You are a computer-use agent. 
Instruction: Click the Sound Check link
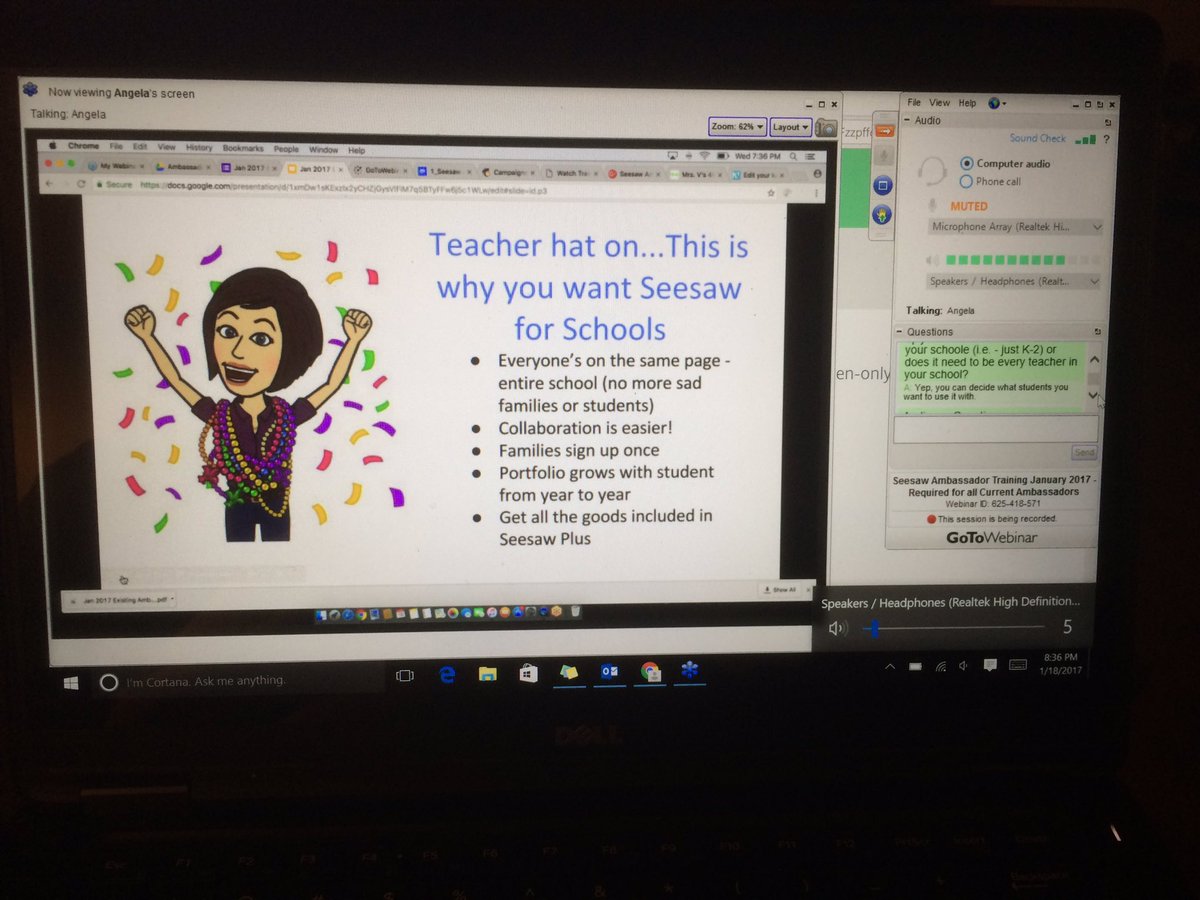coord(1037,139)
